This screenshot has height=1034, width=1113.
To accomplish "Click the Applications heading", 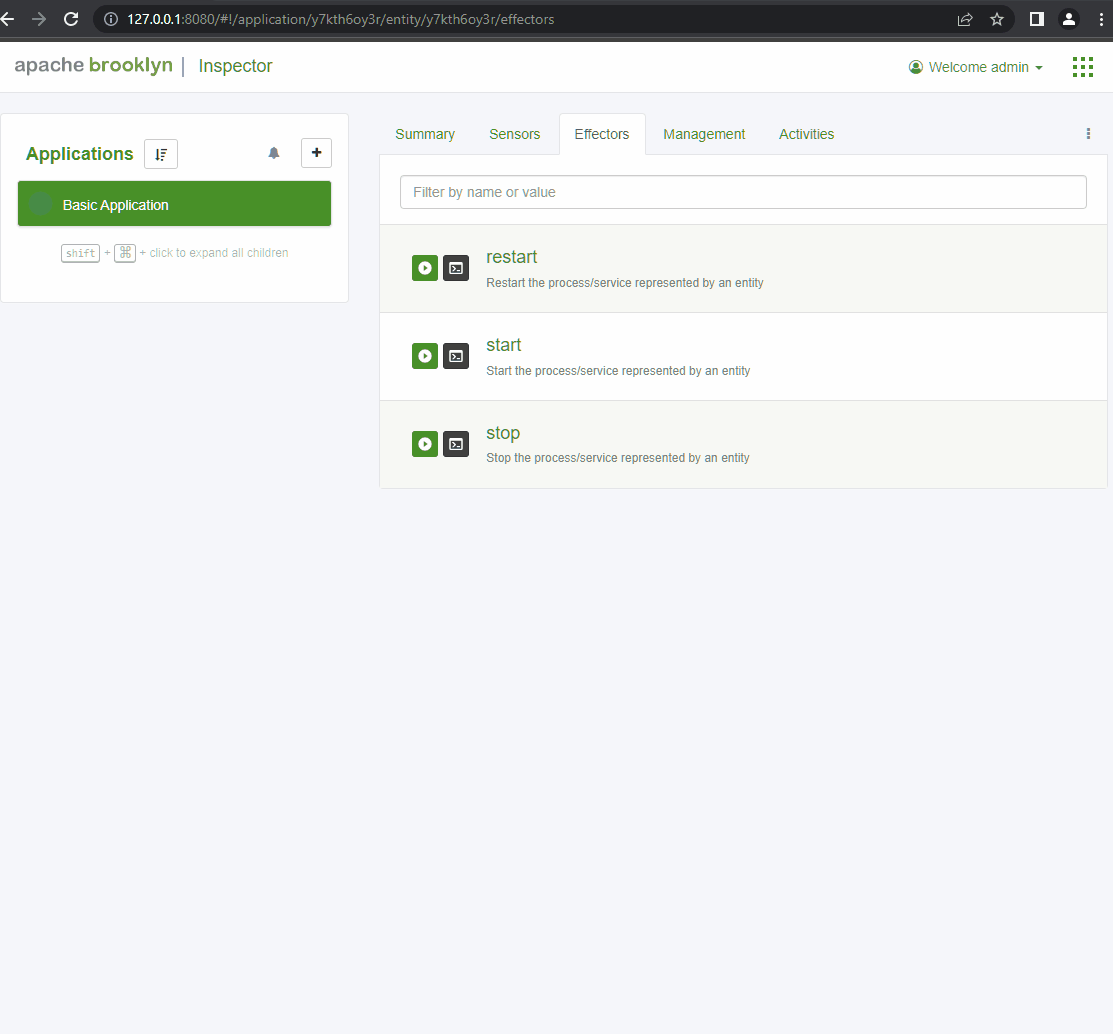I will tap(80, 154).
